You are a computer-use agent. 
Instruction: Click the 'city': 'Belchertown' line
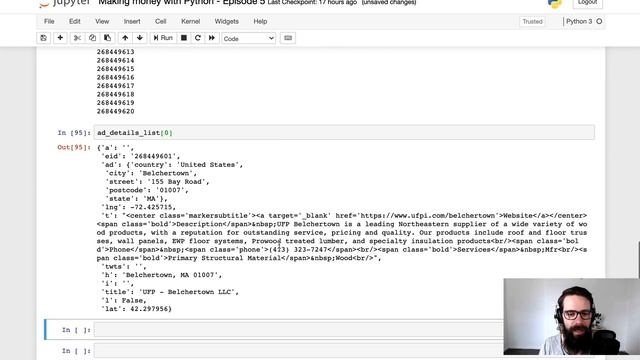tap(151, 173)
